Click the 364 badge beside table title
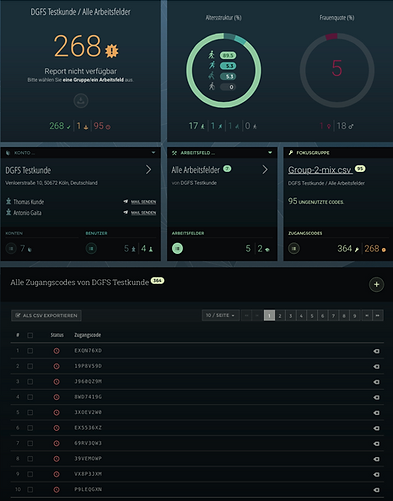The image size is (393, 501). pyautogui.click(x=157, y=281)
